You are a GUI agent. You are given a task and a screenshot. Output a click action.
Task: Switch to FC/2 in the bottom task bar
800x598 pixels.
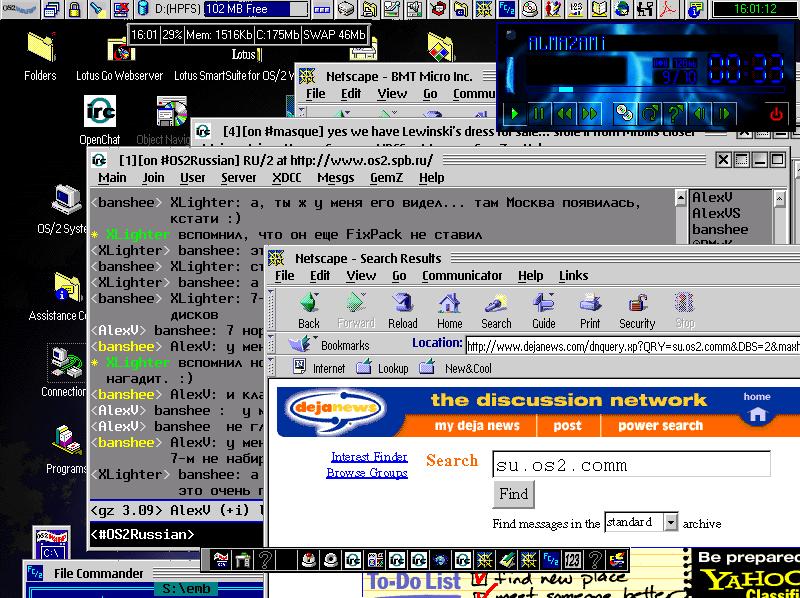click(551, 561)
